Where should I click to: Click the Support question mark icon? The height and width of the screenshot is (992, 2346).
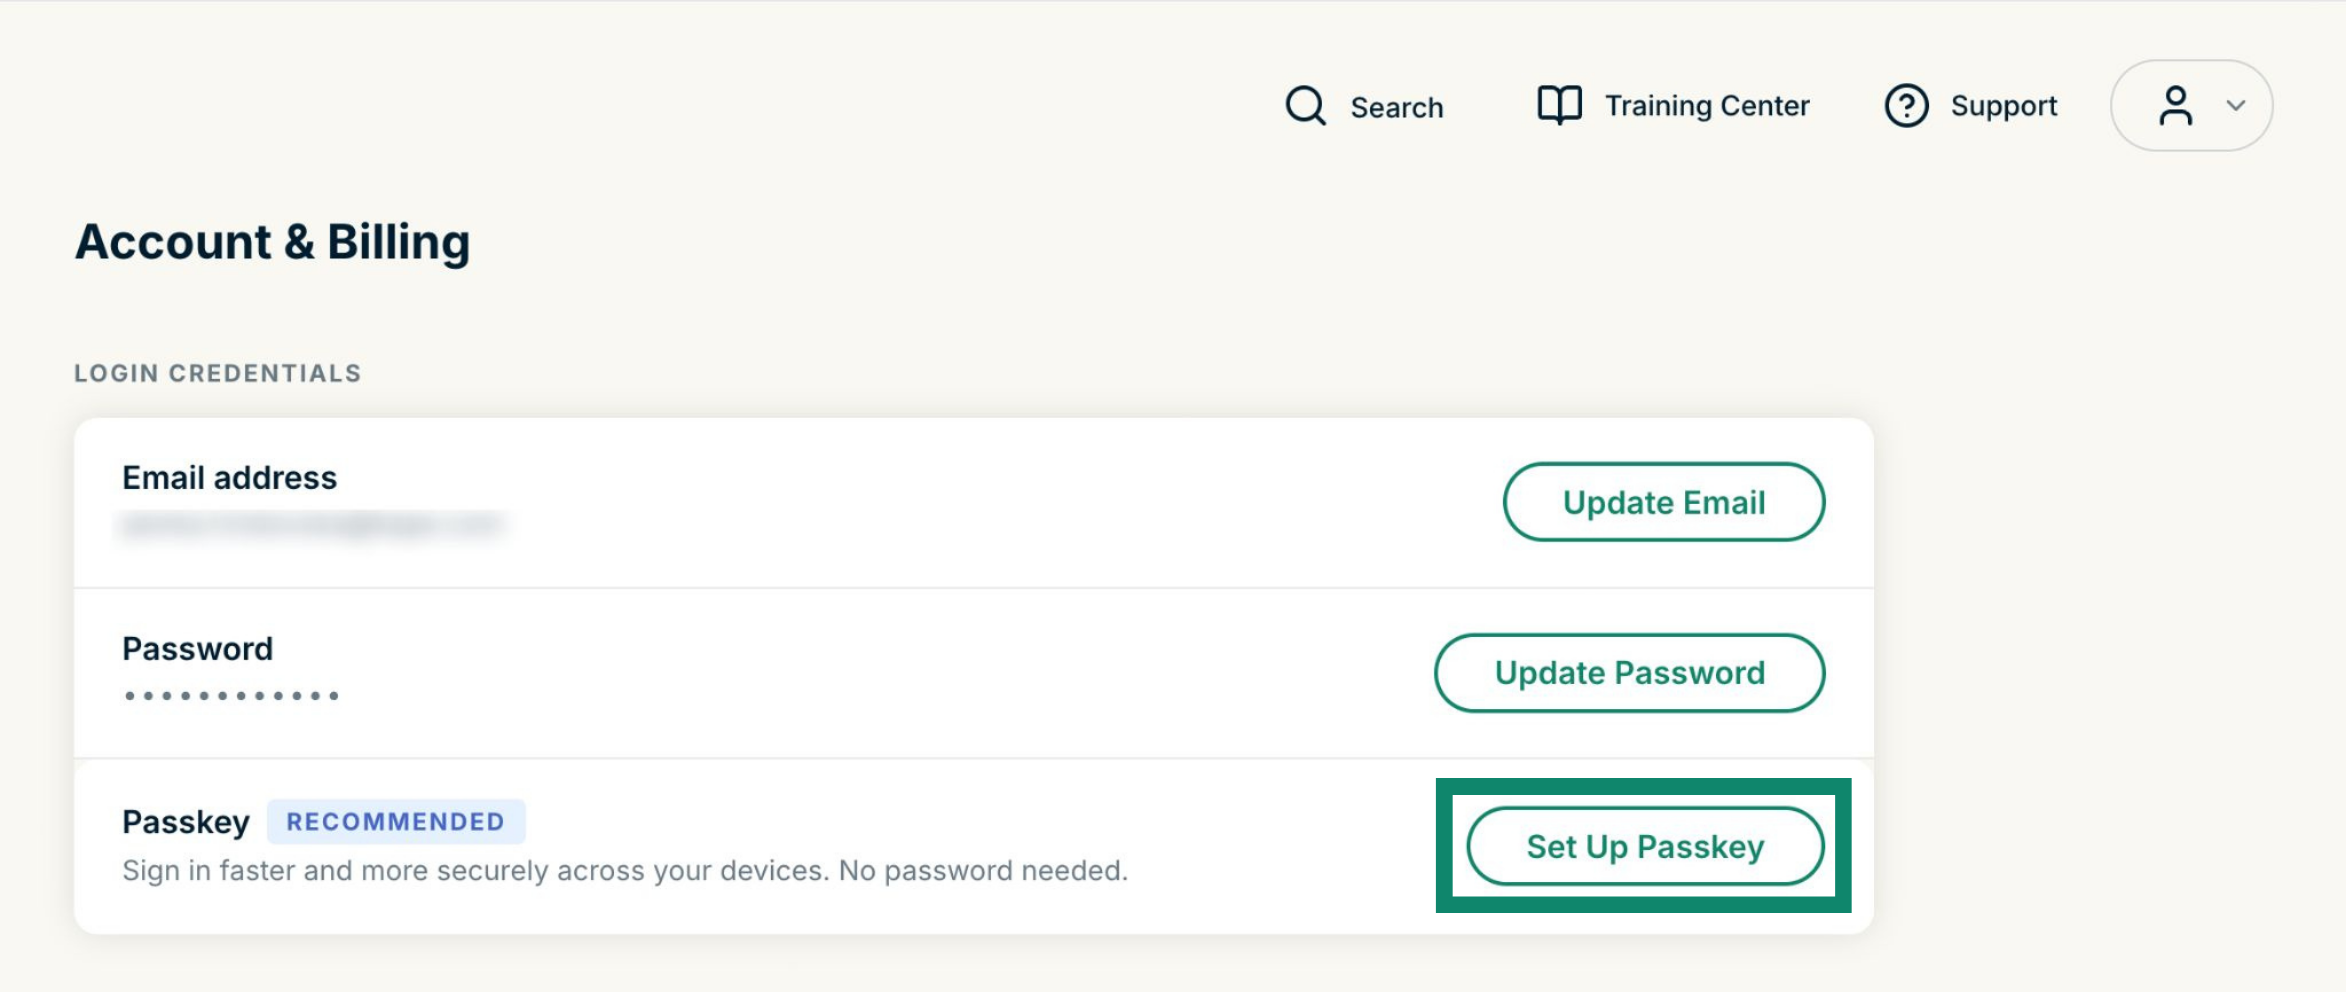point(1906,105)
